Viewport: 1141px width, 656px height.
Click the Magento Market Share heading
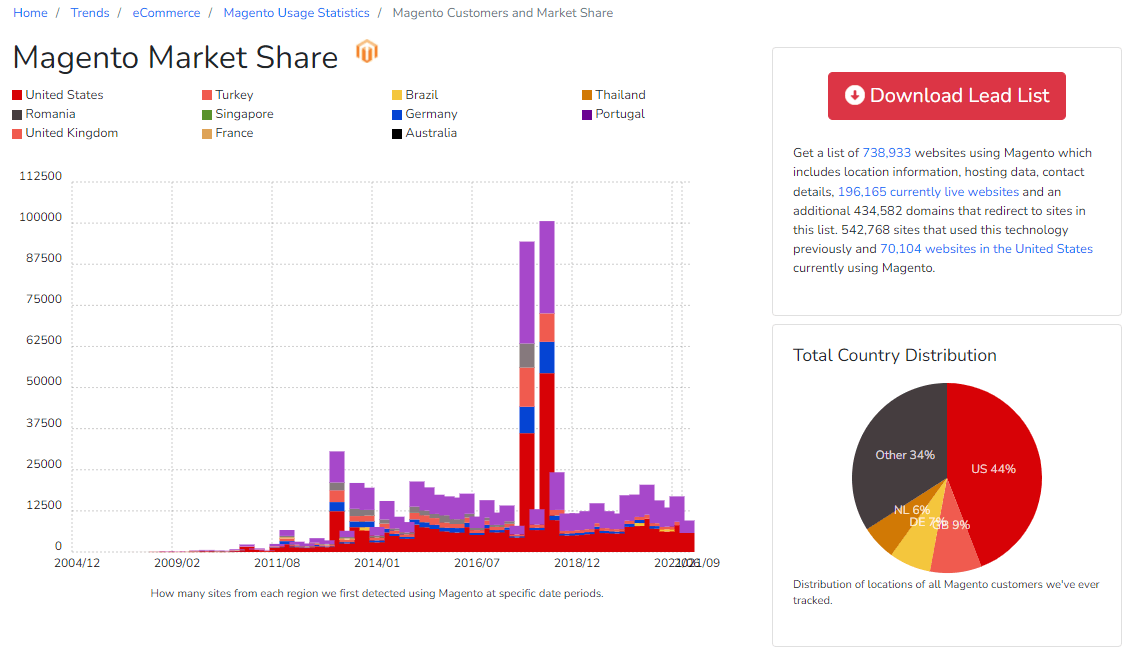(x=175, y=58)
